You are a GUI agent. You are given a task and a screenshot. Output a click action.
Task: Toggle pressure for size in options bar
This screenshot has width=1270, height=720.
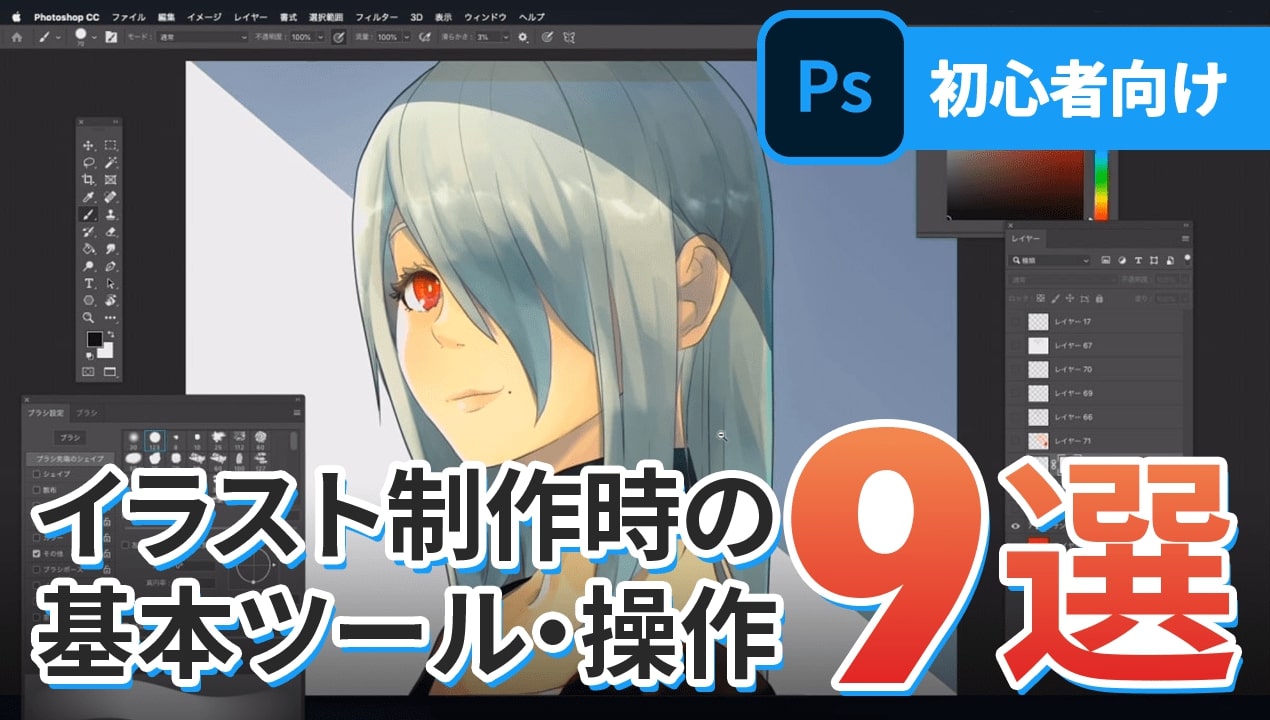coord(547,37)
